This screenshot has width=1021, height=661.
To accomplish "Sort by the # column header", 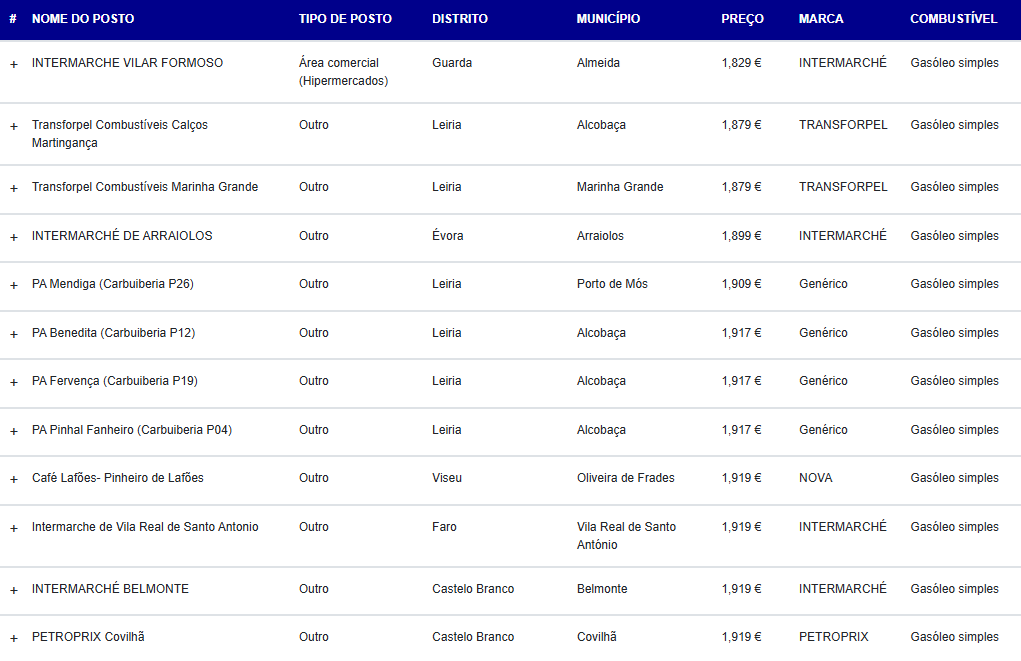I will click(12, 19).
